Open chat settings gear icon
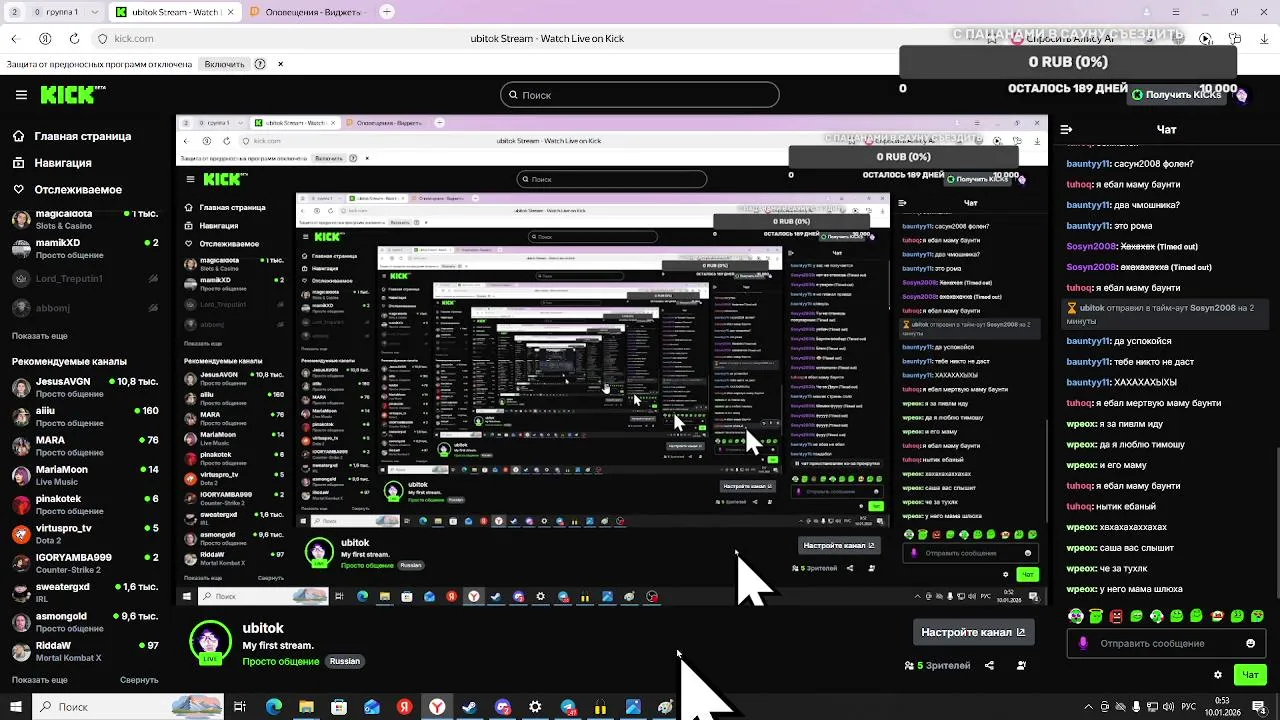 coord(1218,675)
